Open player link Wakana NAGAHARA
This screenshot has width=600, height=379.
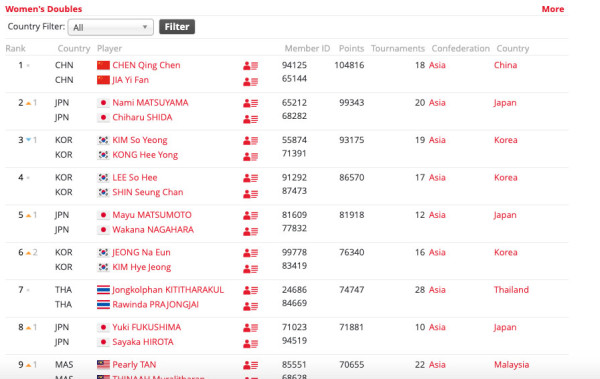click(153, 230)
